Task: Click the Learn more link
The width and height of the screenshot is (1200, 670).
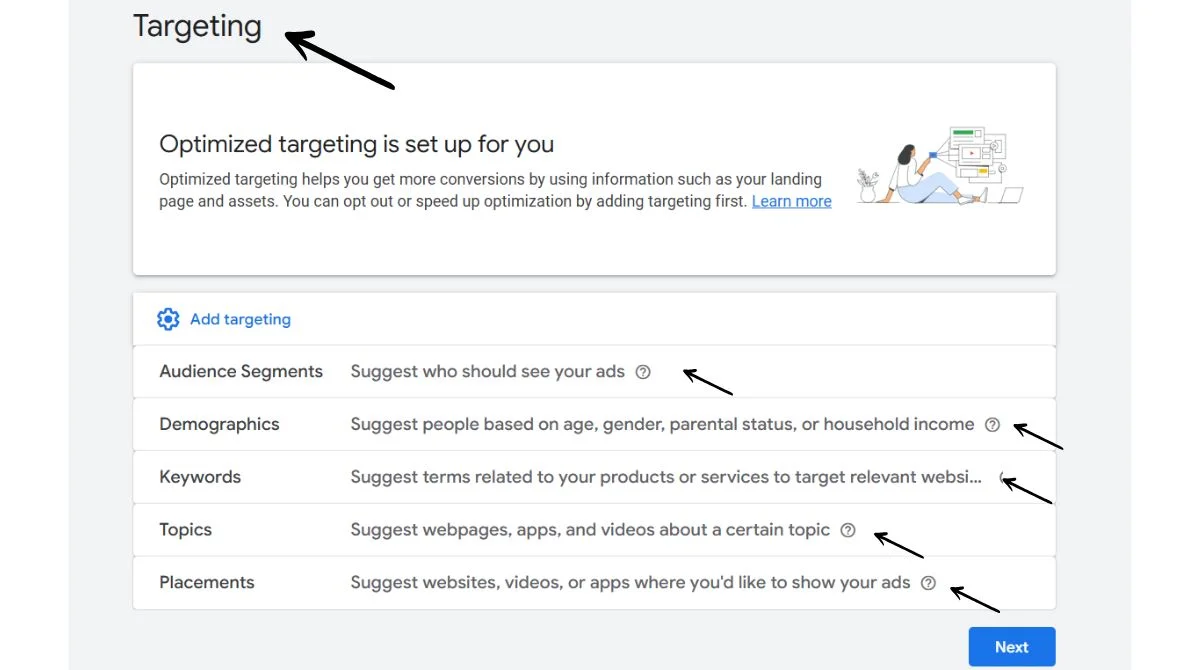Action: (x=791, y=201)
